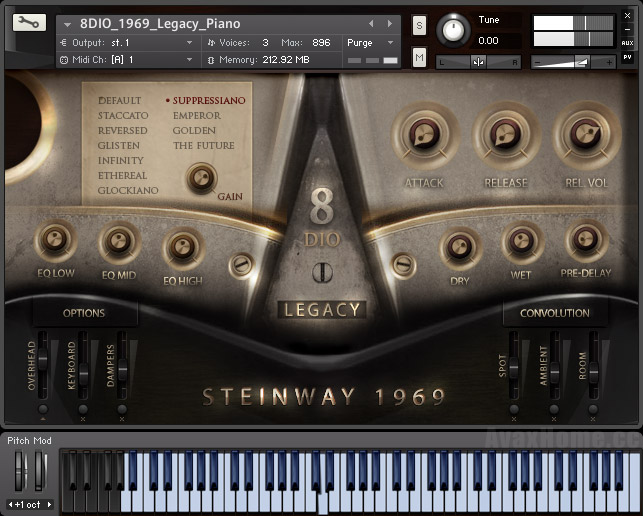Adjust the EQ LOW knob
The height and width of the screenshot is (516, 643).
click(55, 240)
